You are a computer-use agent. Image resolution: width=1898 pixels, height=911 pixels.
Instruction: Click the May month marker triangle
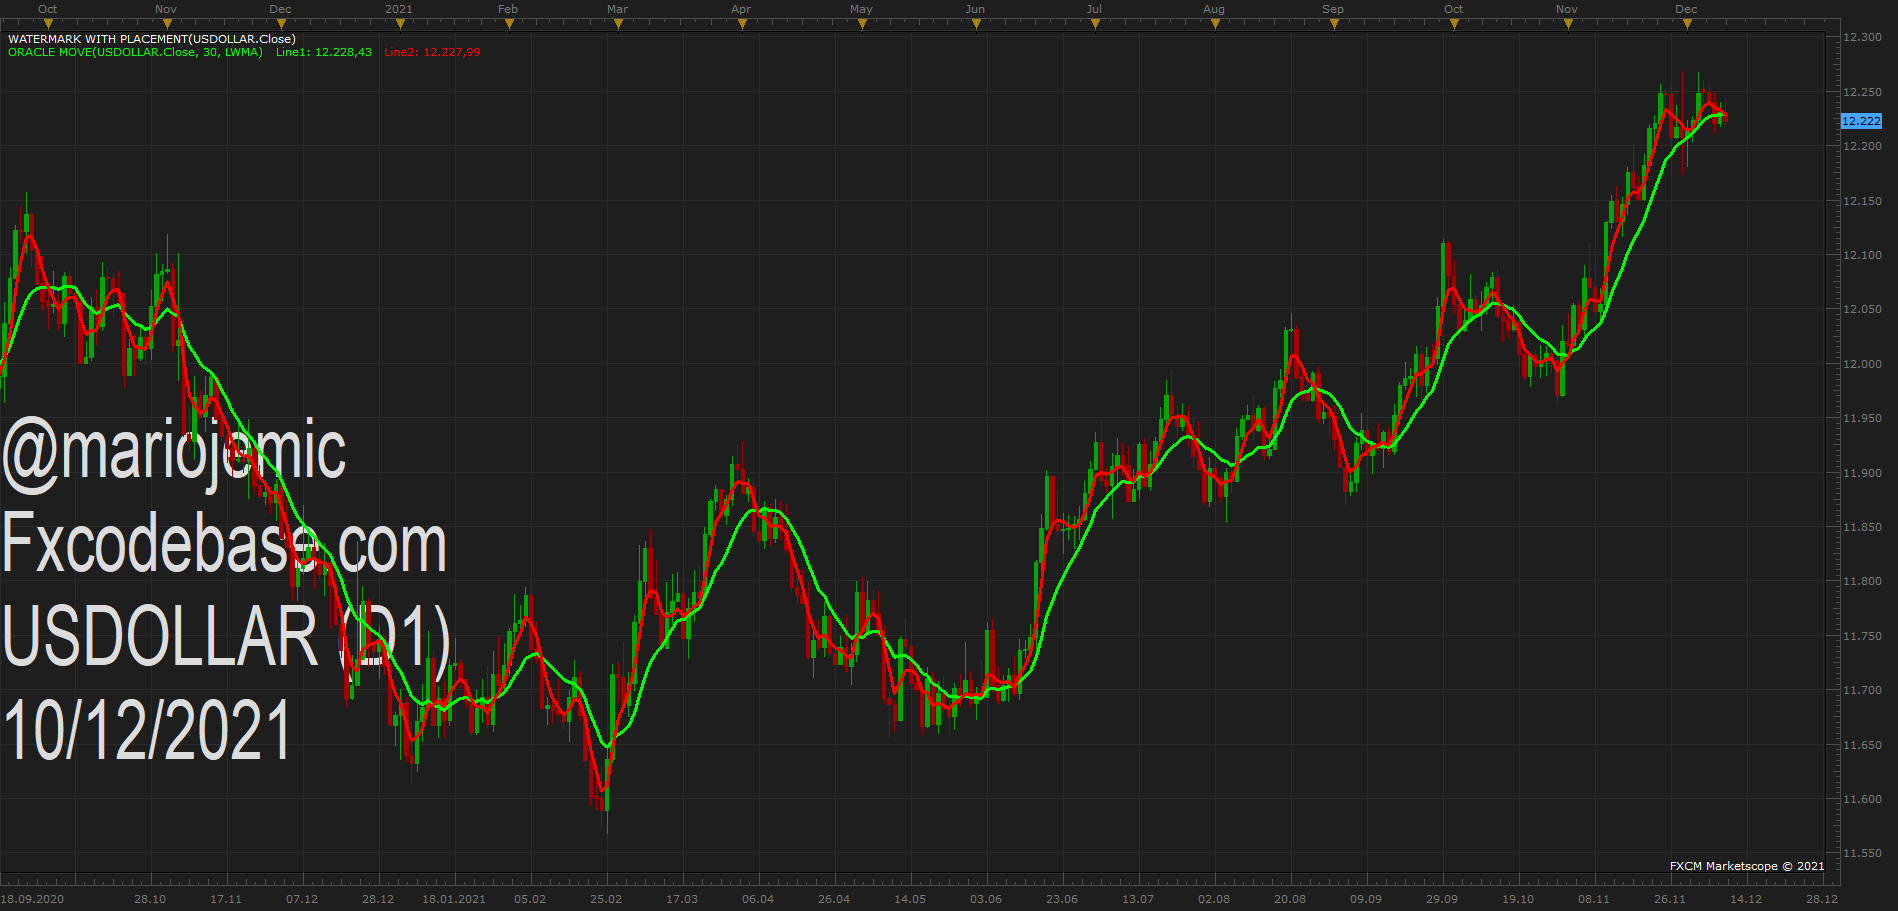click(863, 24)
